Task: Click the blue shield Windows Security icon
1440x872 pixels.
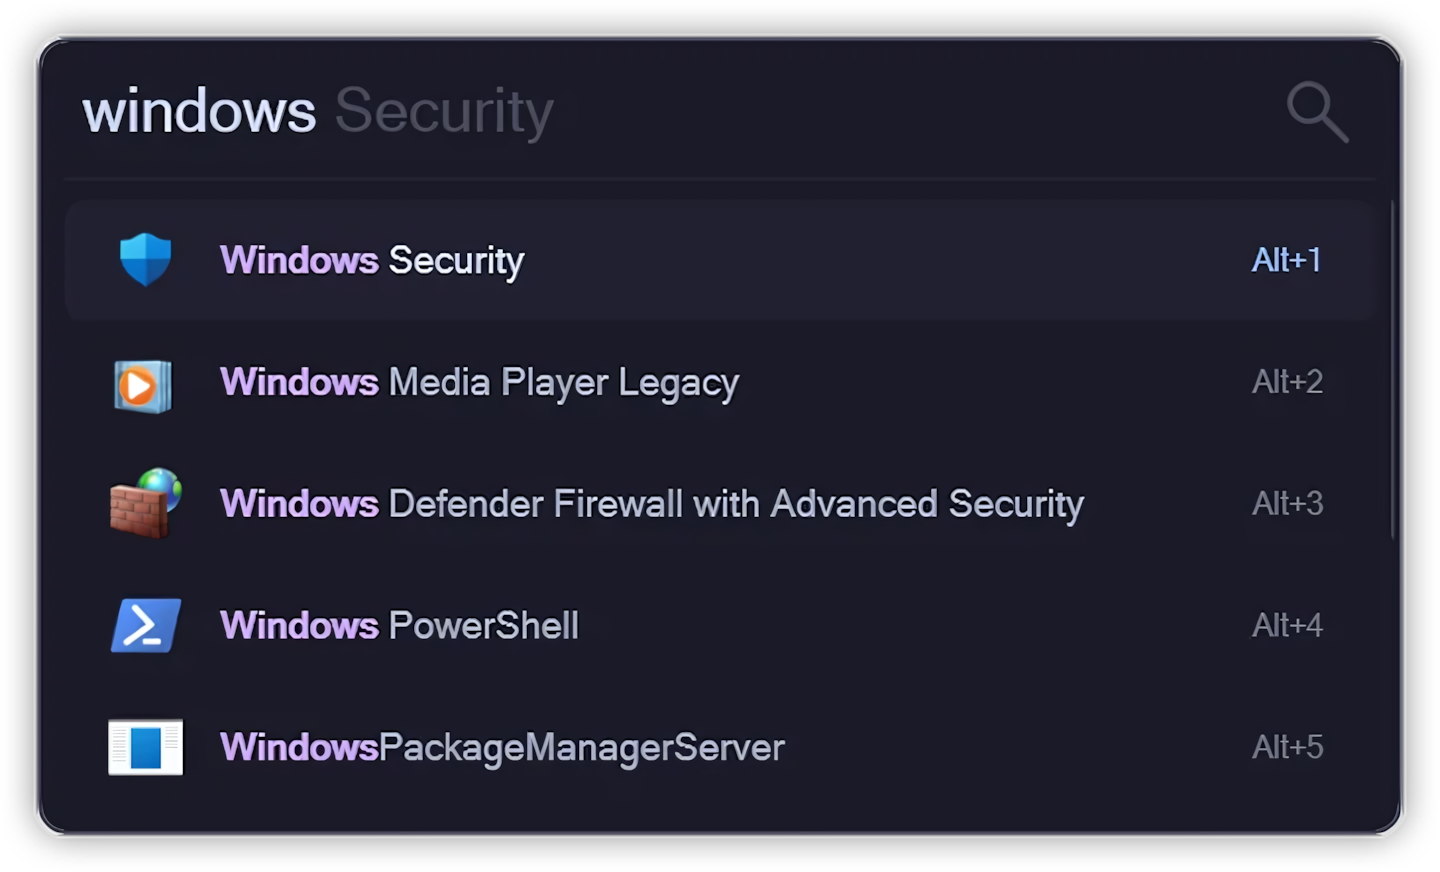Action: tap(146, 260)
